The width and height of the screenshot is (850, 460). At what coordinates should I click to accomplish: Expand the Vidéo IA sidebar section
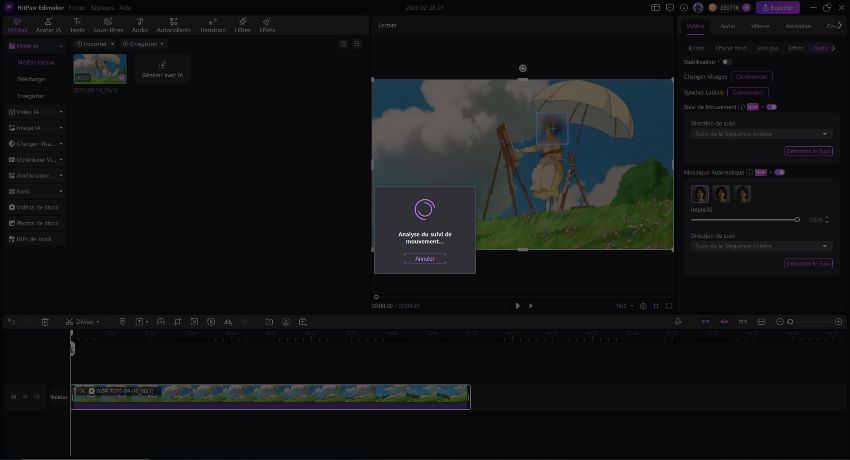tap(36, 112)
